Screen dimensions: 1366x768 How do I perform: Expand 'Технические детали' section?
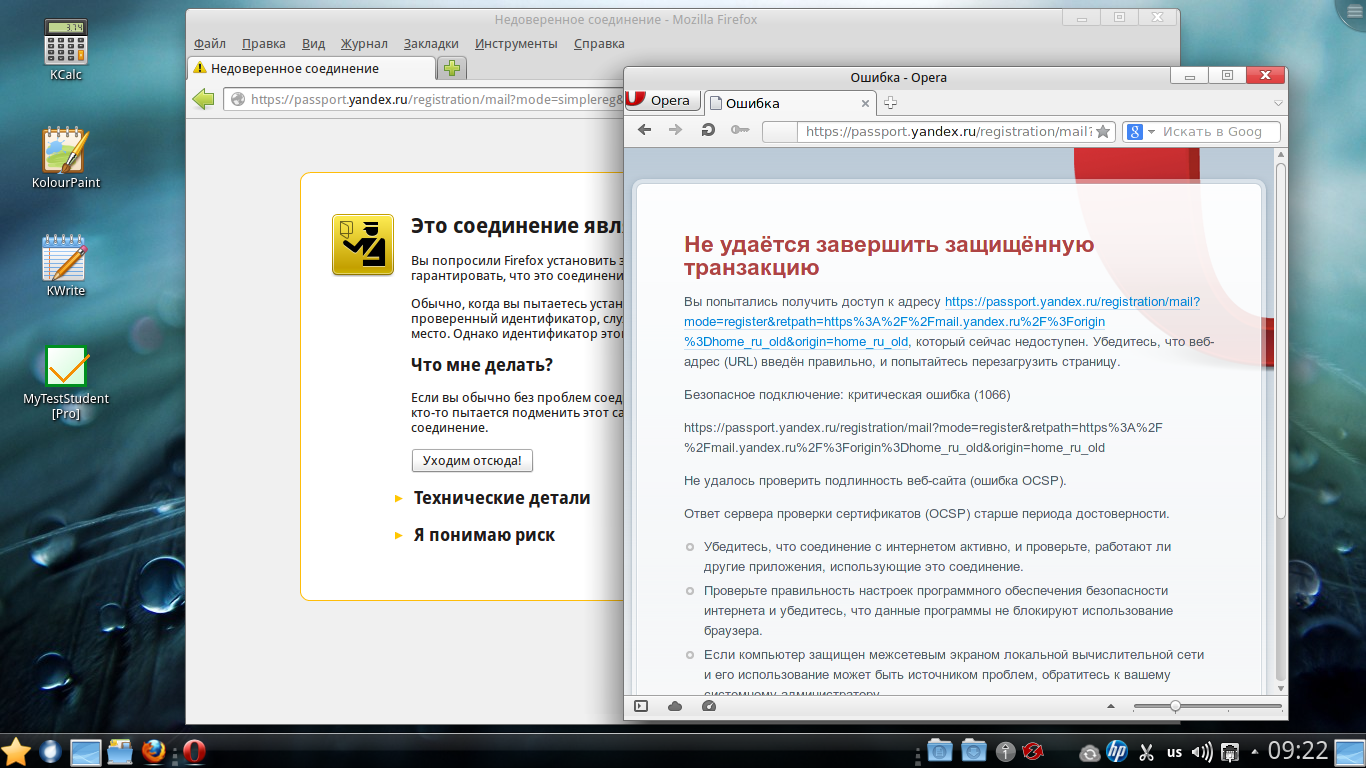click(x=501, y=498)
